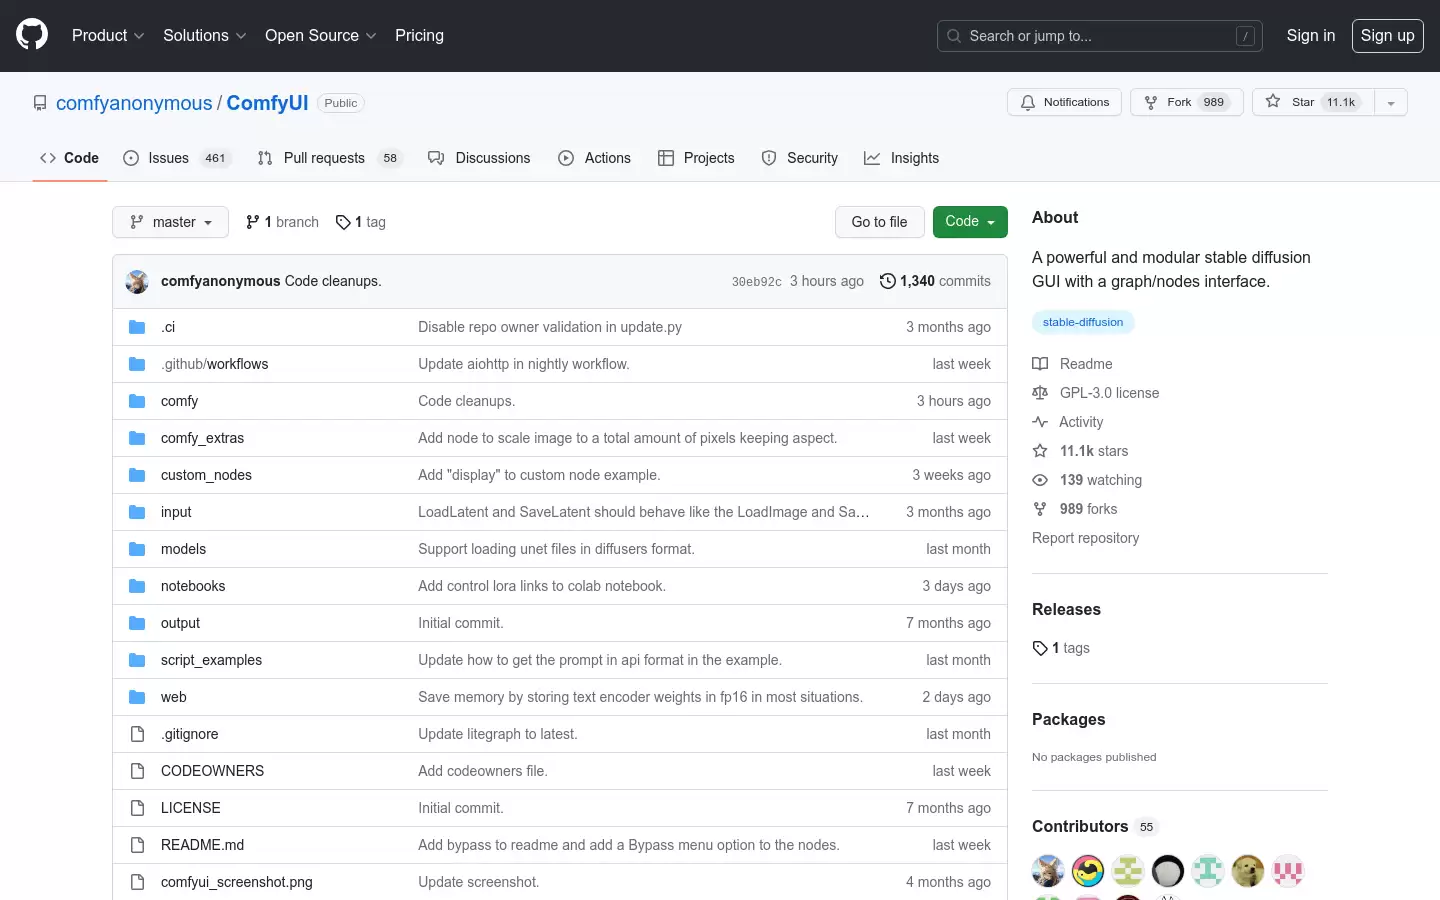Click the Go to file button
Image resolution: width=1440 pixels, height=900 pixels.
point(879,222)
